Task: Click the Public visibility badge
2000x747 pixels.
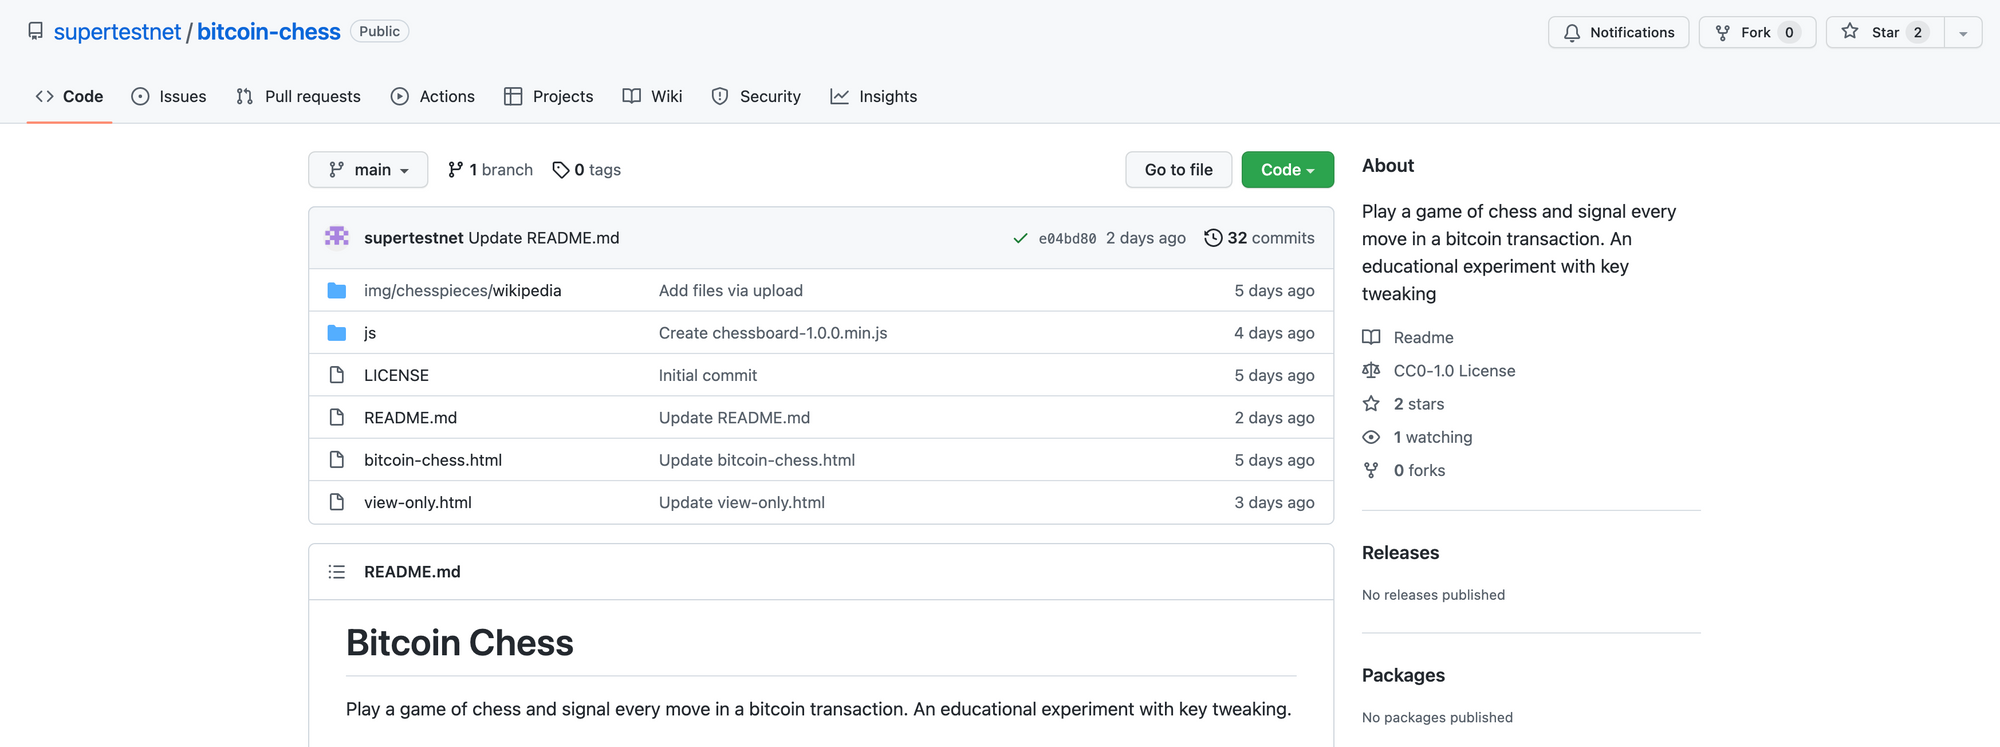Action: [379, 31]
